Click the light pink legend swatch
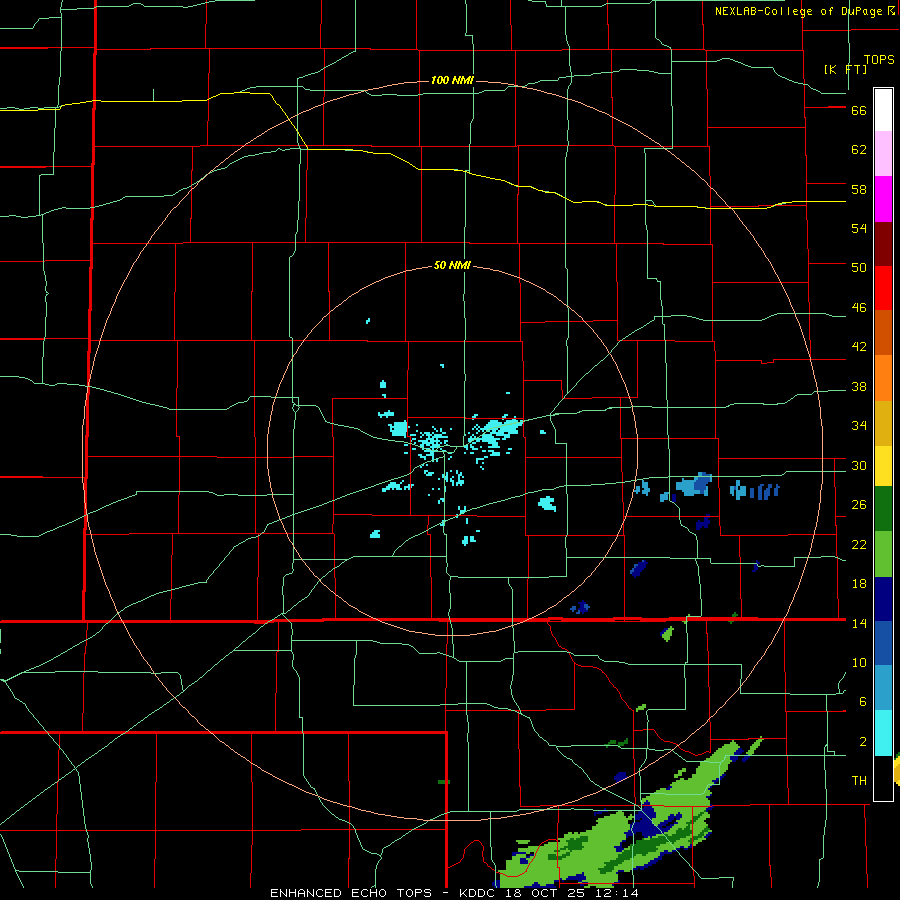 point(883,154)
